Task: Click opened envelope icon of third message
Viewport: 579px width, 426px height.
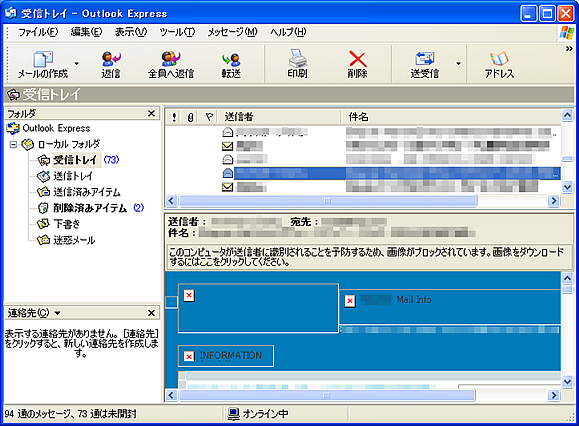Action: pyautogui.click(x=227, y=159)
